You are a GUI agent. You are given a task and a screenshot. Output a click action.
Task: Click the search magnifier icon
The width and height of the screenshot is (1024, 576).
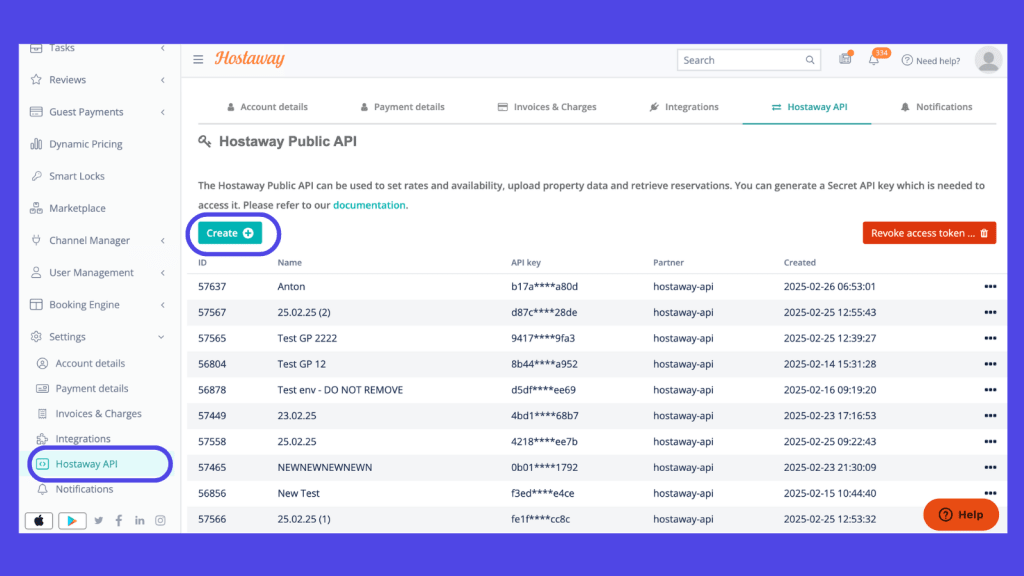click(810, 60)
